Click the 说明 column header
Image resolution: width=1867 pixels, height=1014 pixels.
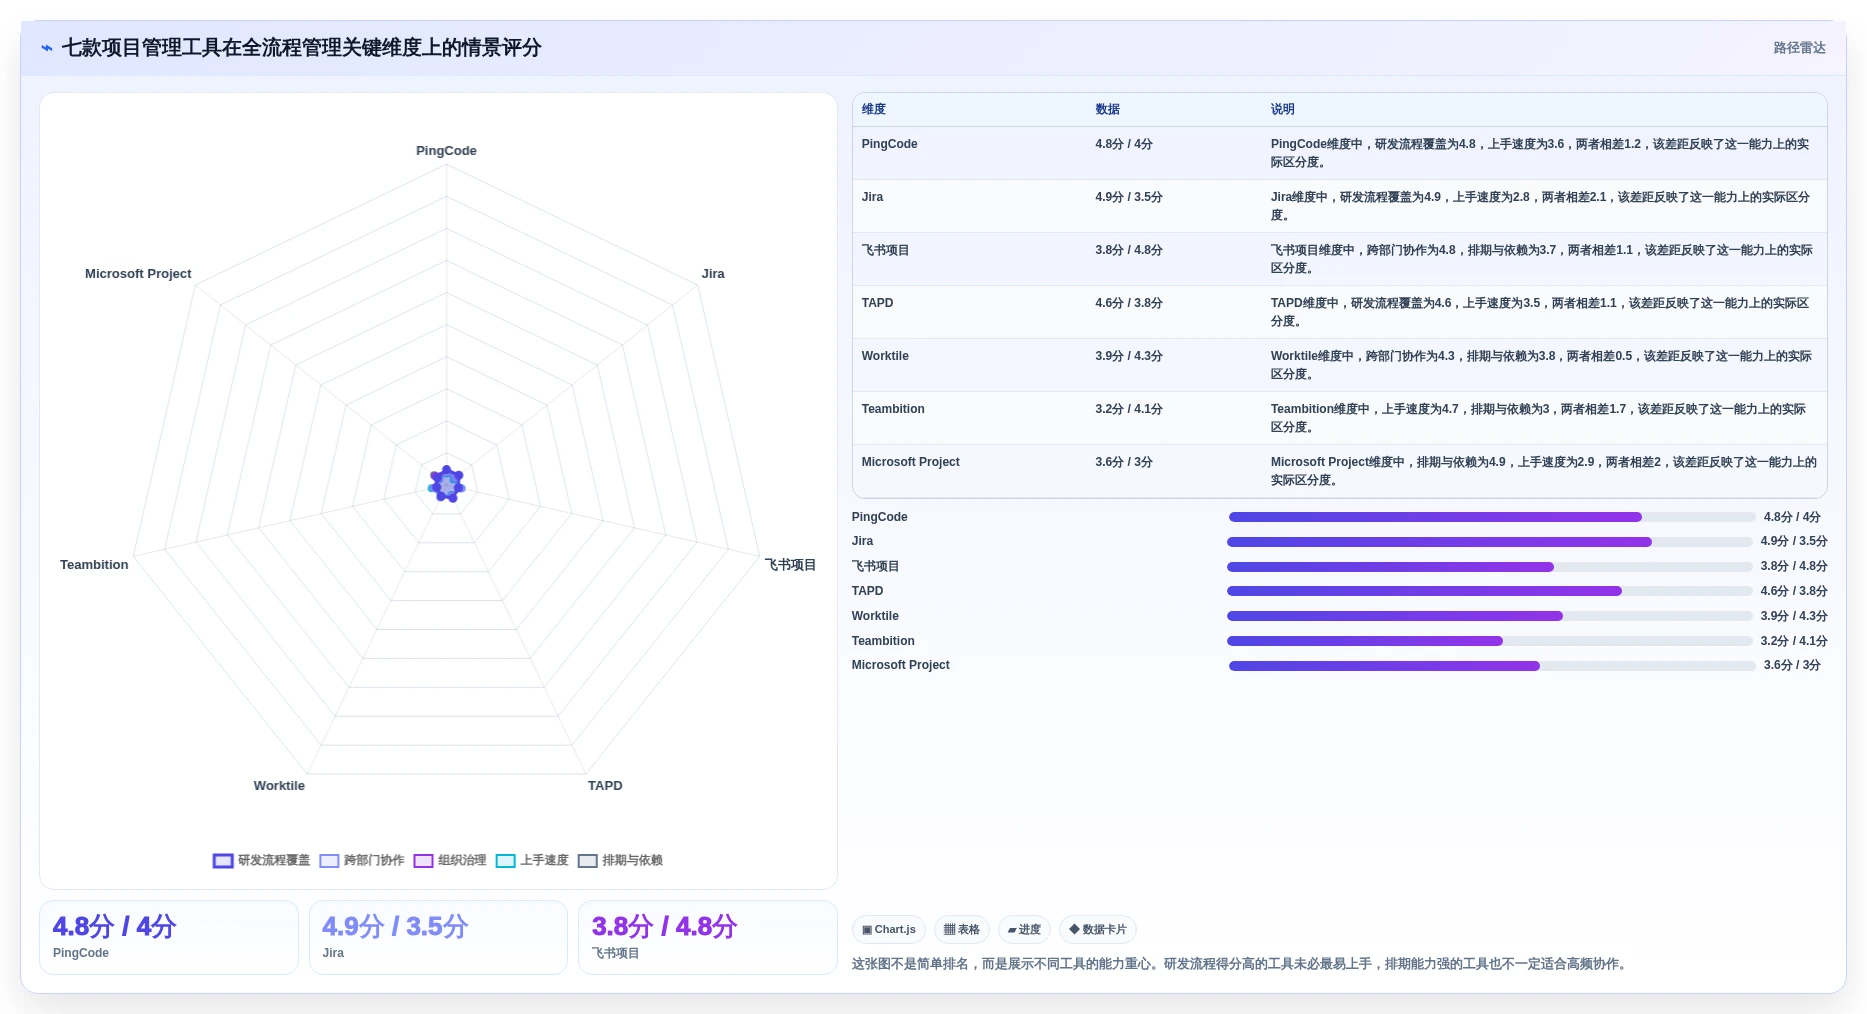click(1282, 109)
